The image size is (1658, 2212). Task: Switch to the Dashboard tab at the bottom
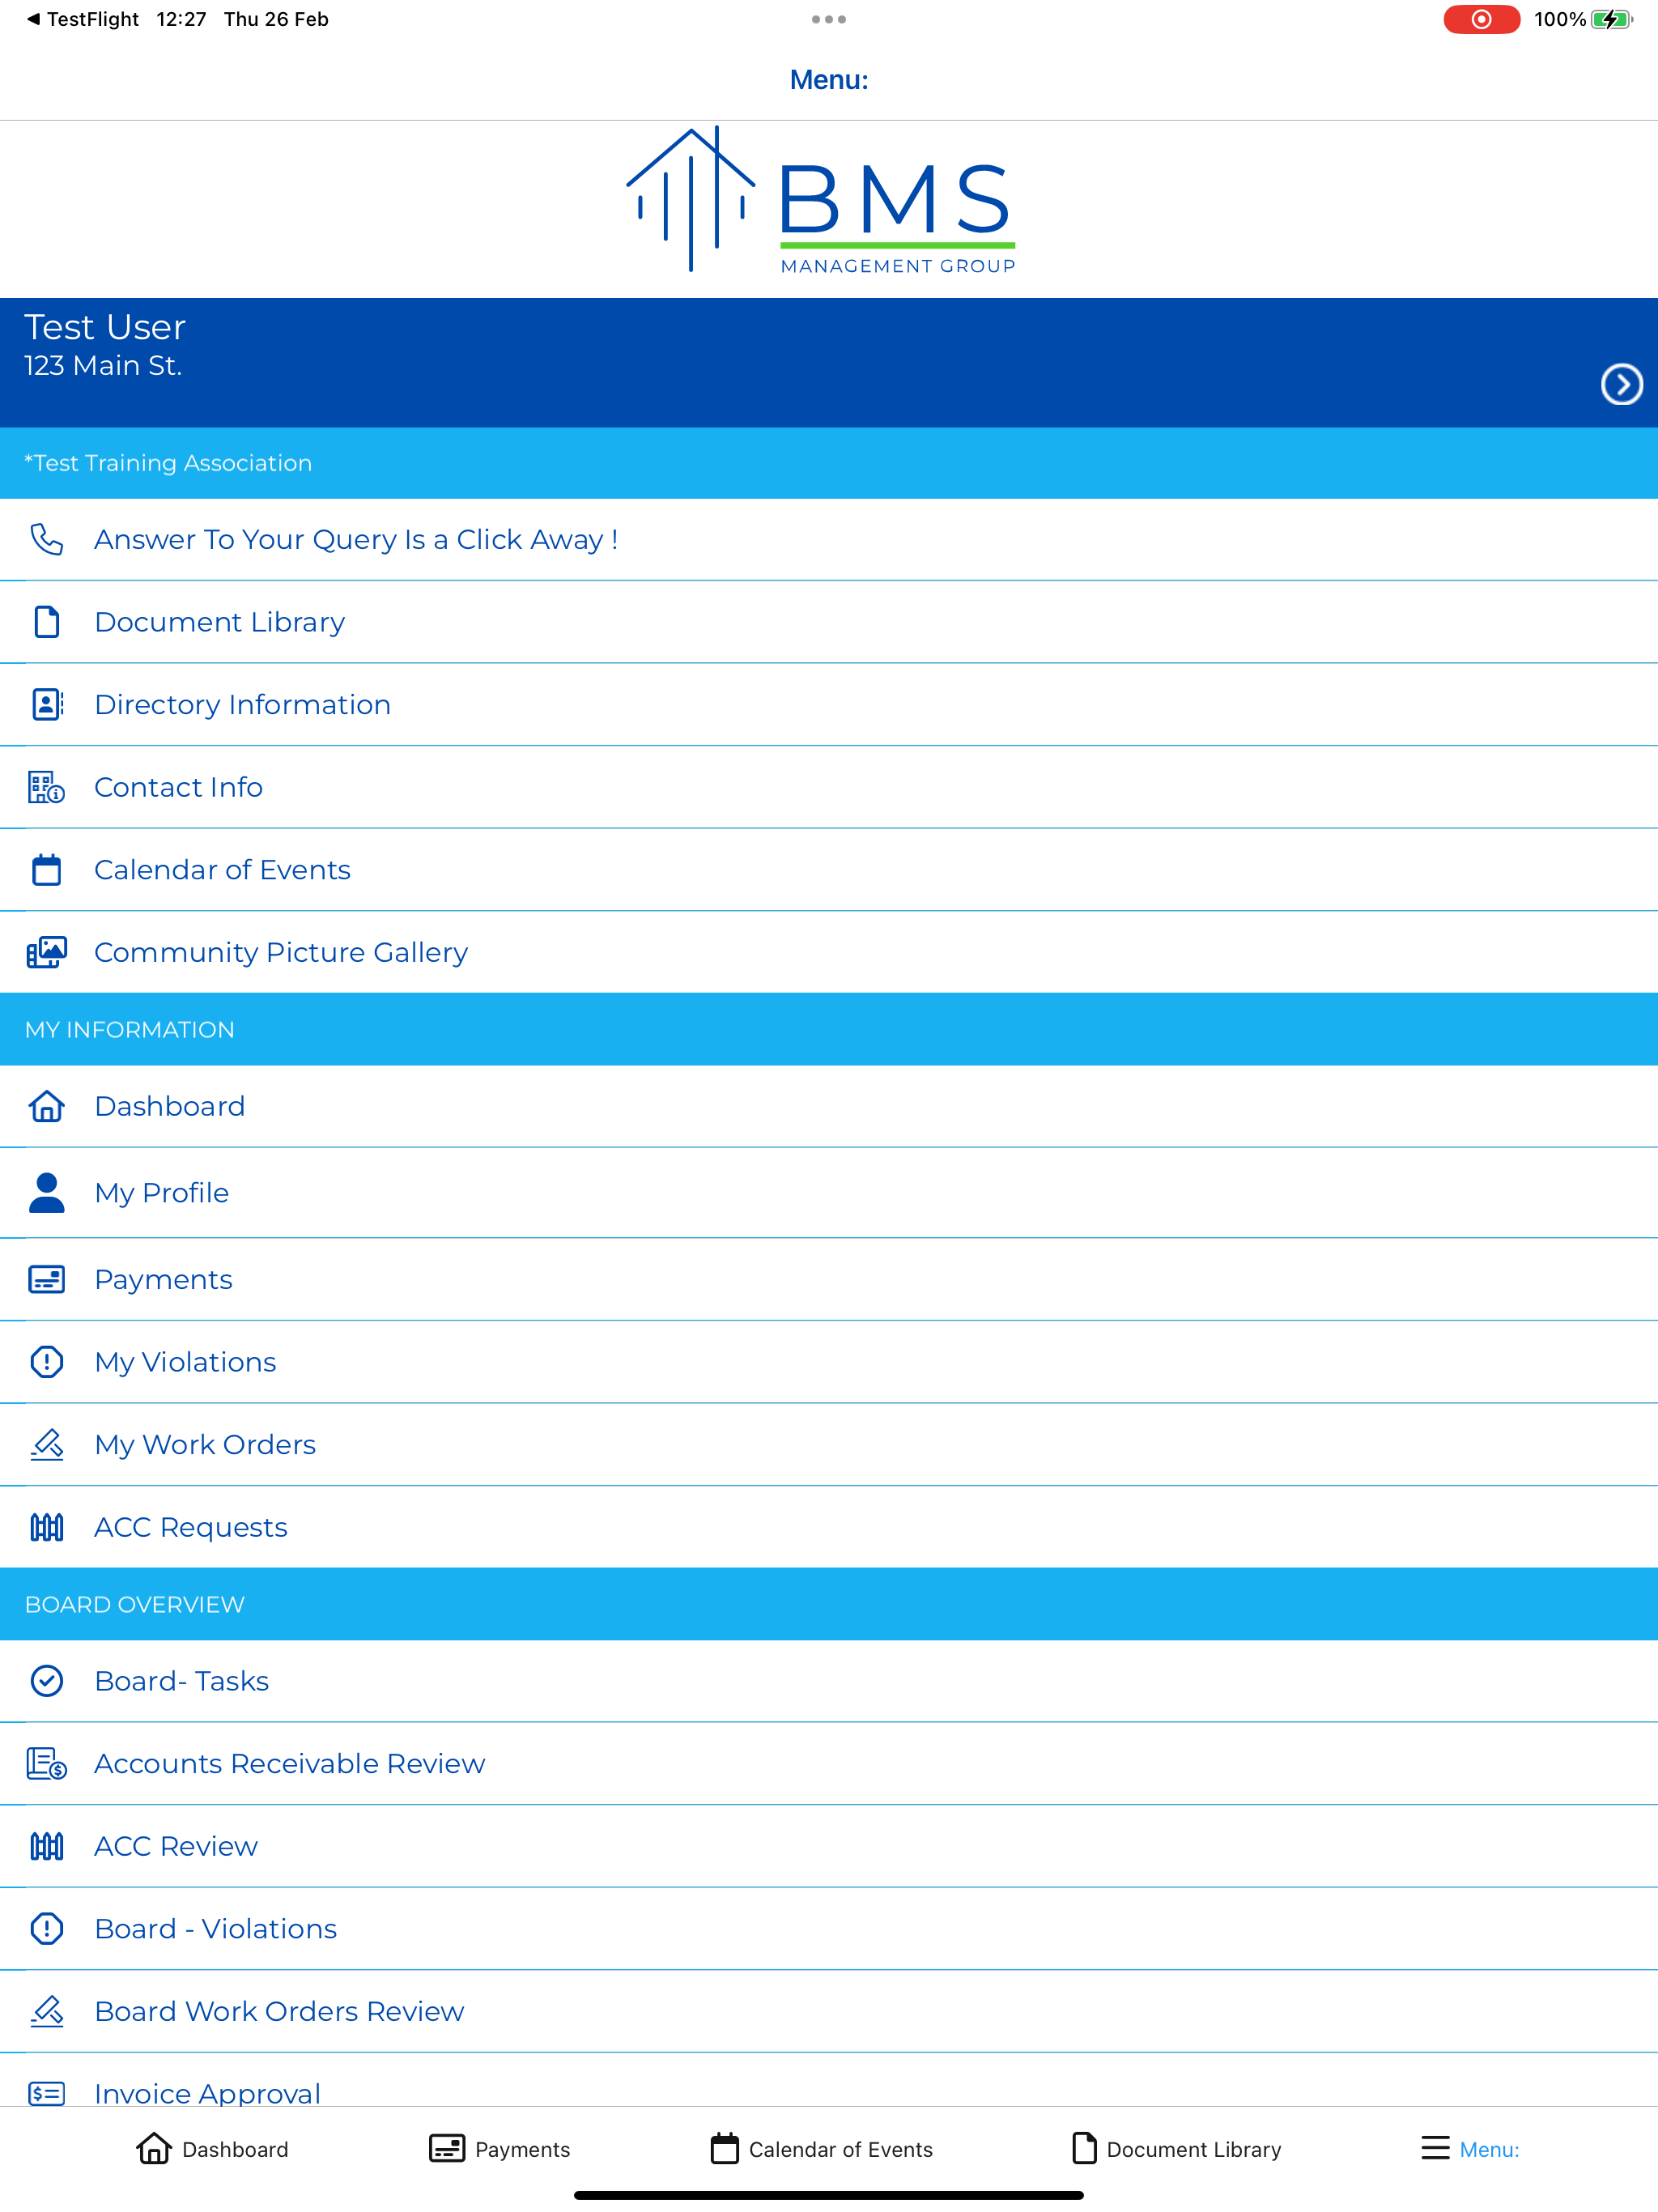coord(212,2148)
